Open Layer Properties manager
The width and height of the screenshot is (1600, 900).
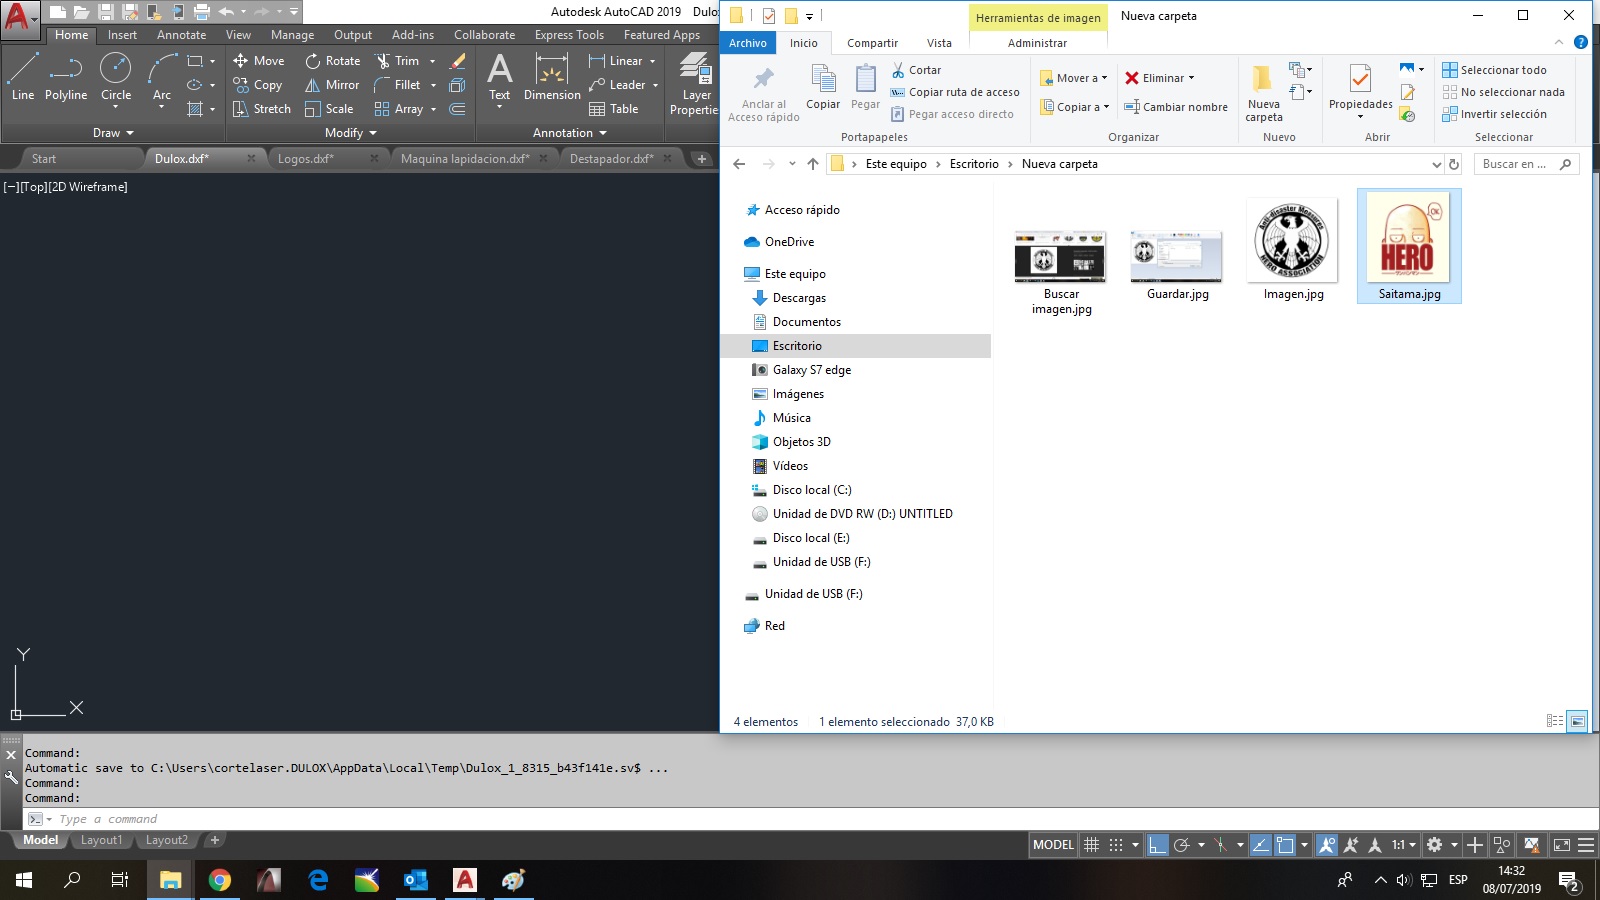695,84
